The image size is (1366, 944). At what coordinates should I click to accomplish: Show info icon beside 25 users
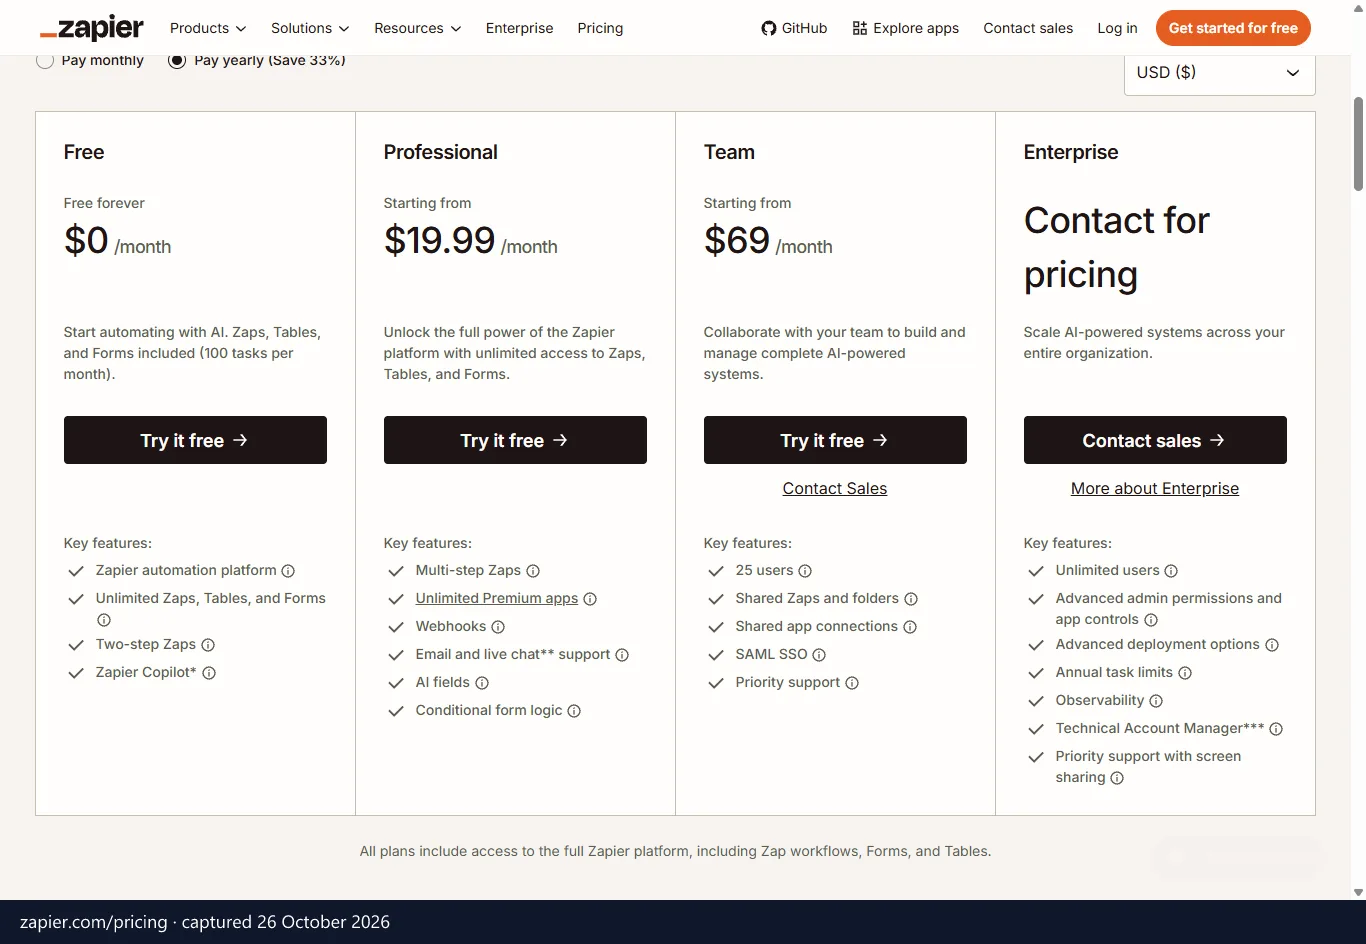[805, 571]
